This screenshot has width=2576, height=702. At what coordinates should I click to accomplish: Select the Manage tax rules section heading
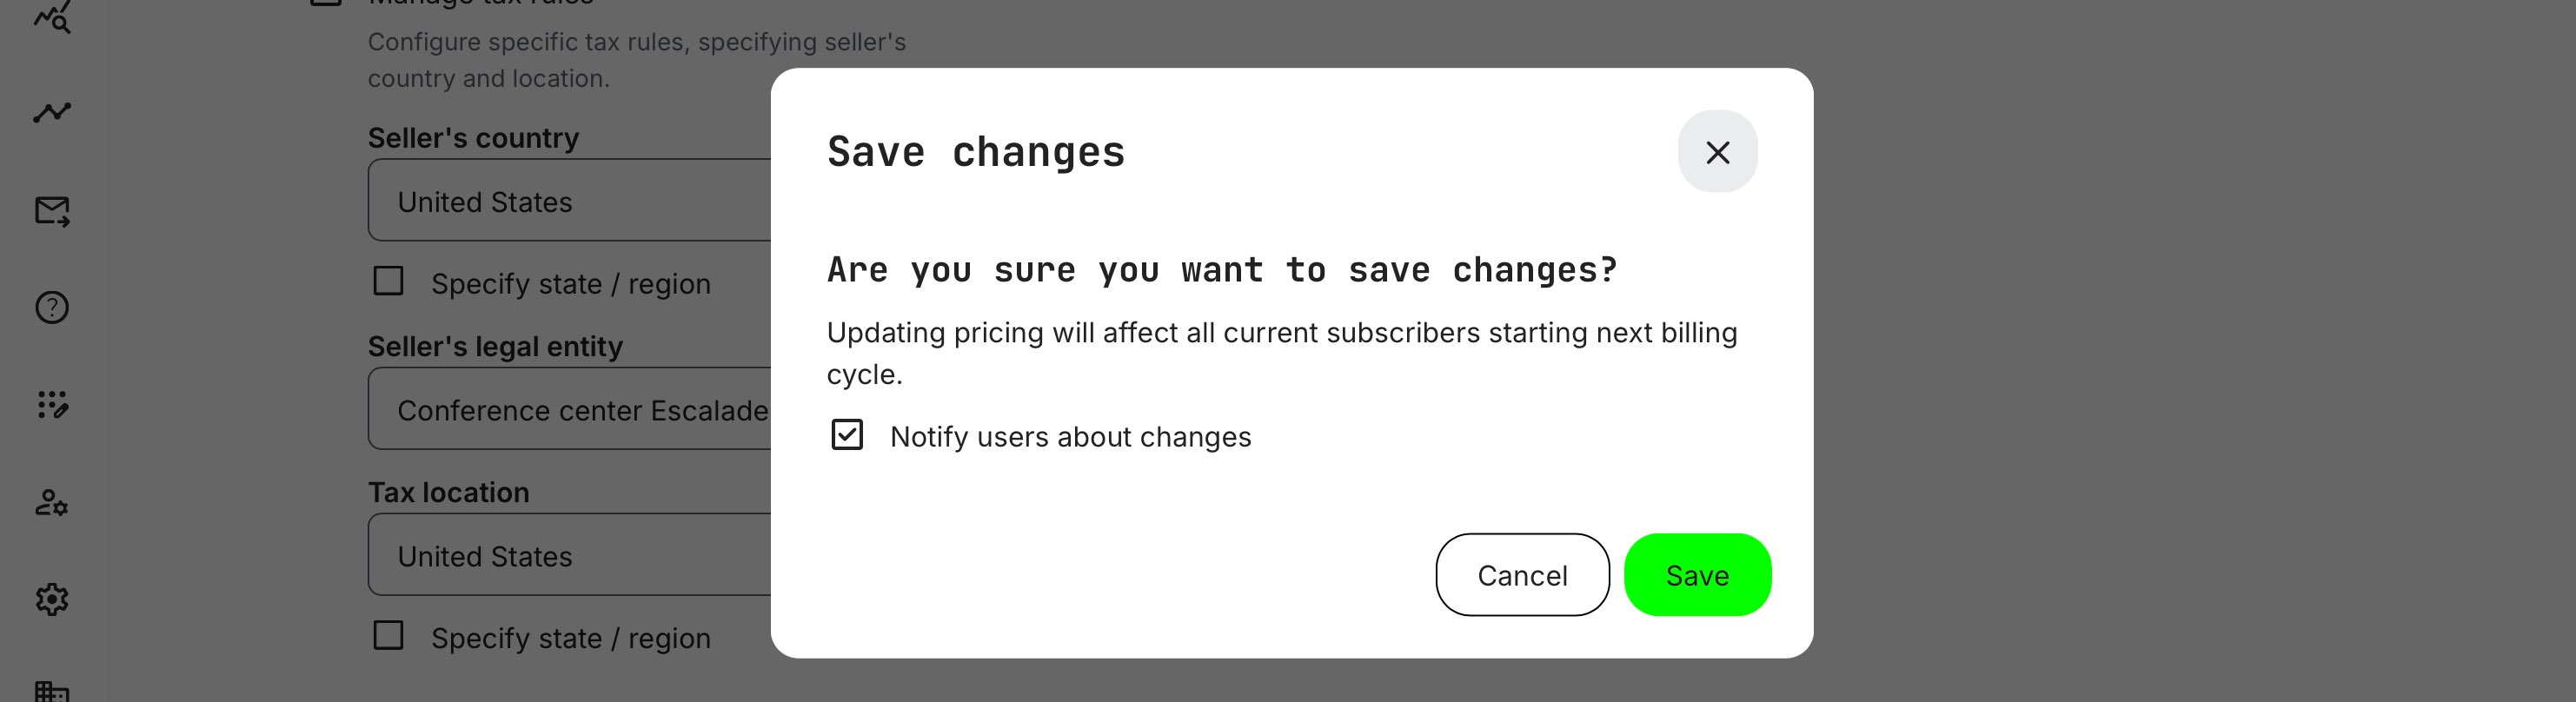coord(480,2)
